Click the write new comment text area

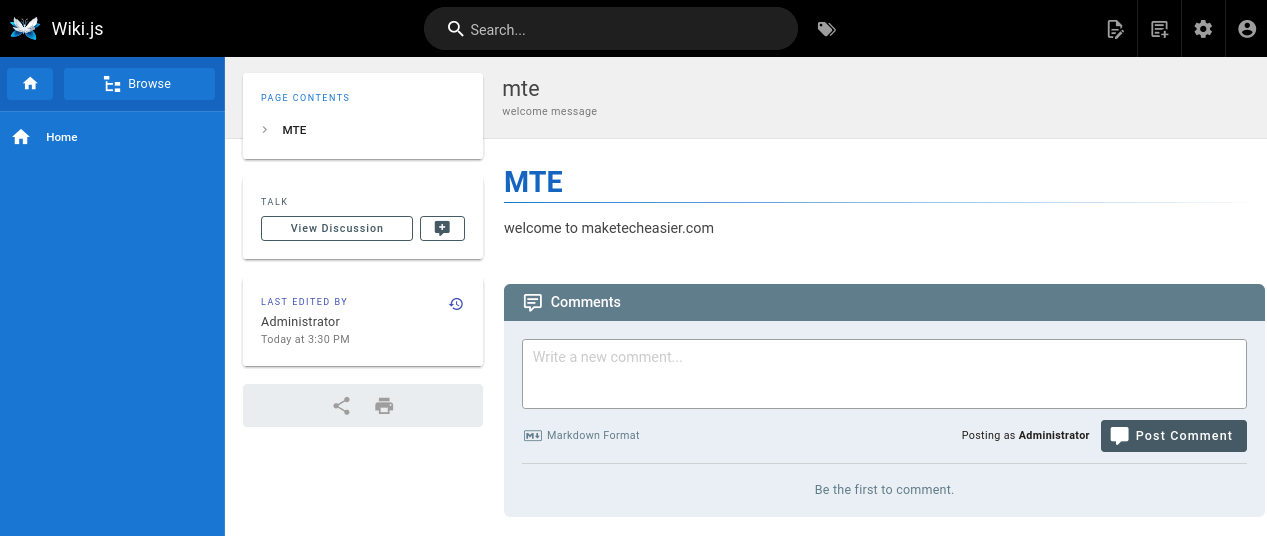click(884, 374)
